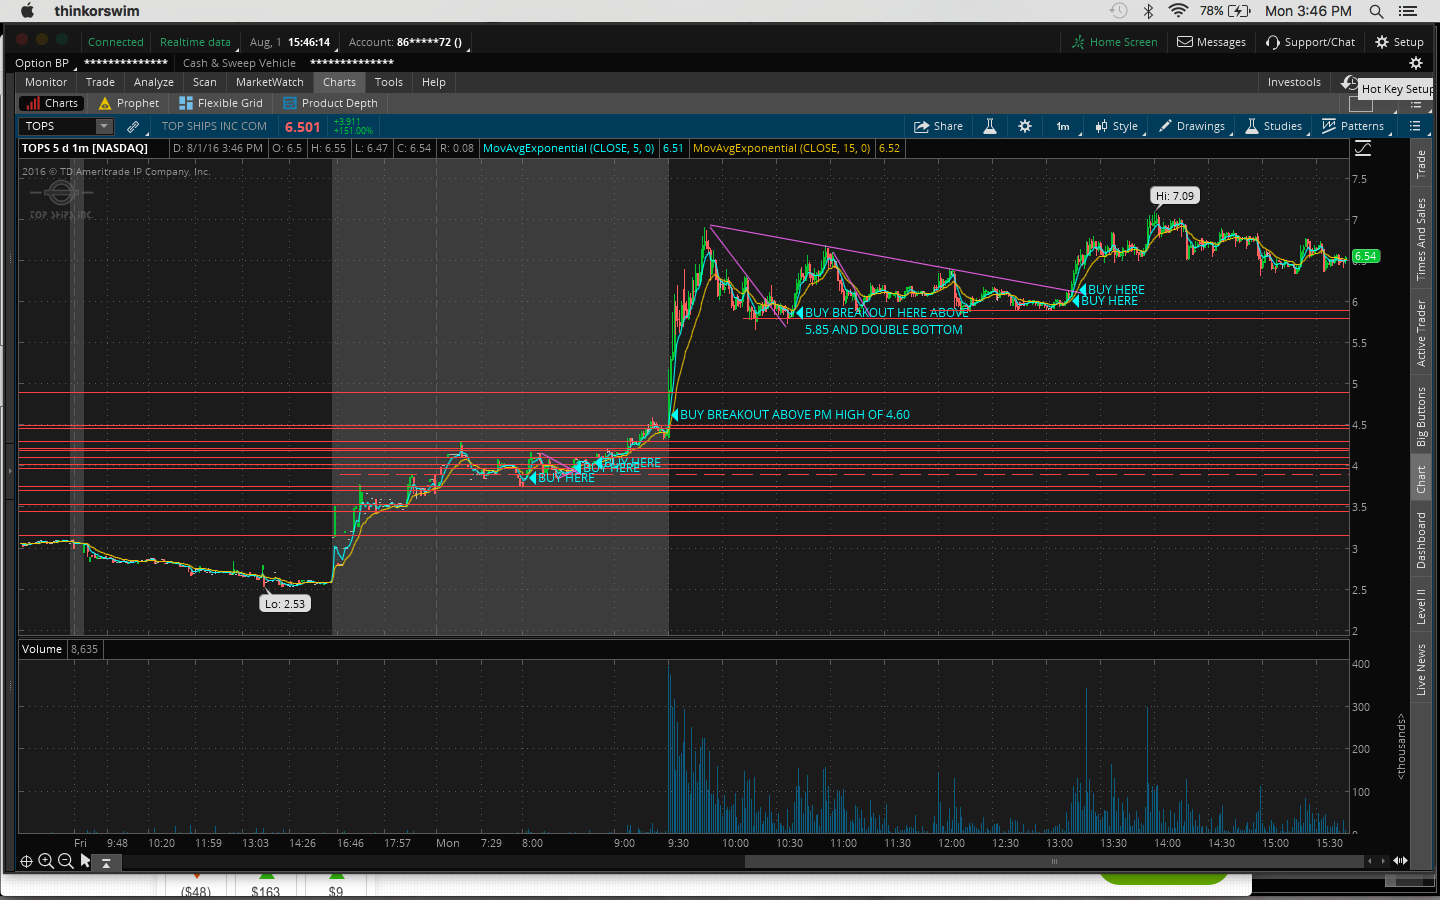Open chart settings gear icon

1025,126
